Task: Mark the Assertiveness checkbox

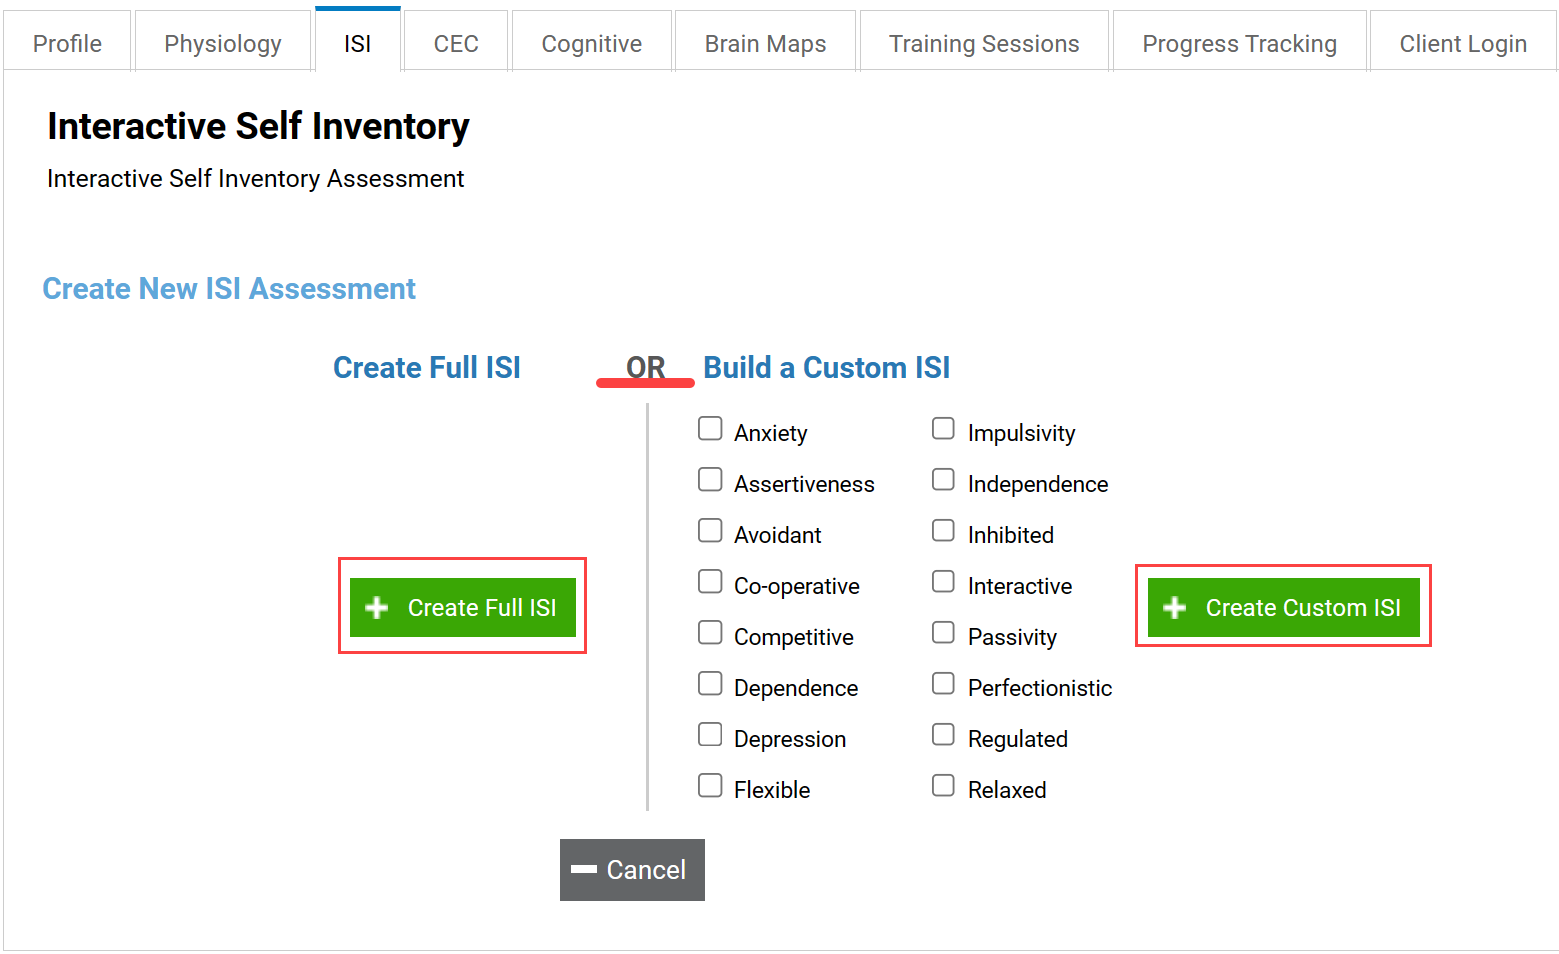Action: click(x=710, y=480)
